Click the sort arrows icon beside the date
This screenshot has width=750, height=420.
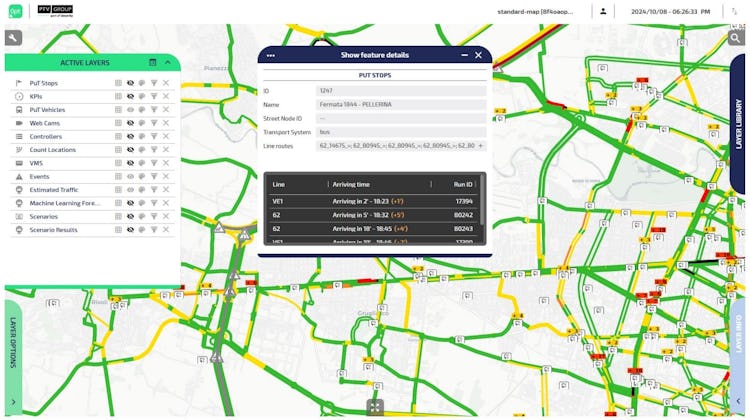click(x=734, y=11)
